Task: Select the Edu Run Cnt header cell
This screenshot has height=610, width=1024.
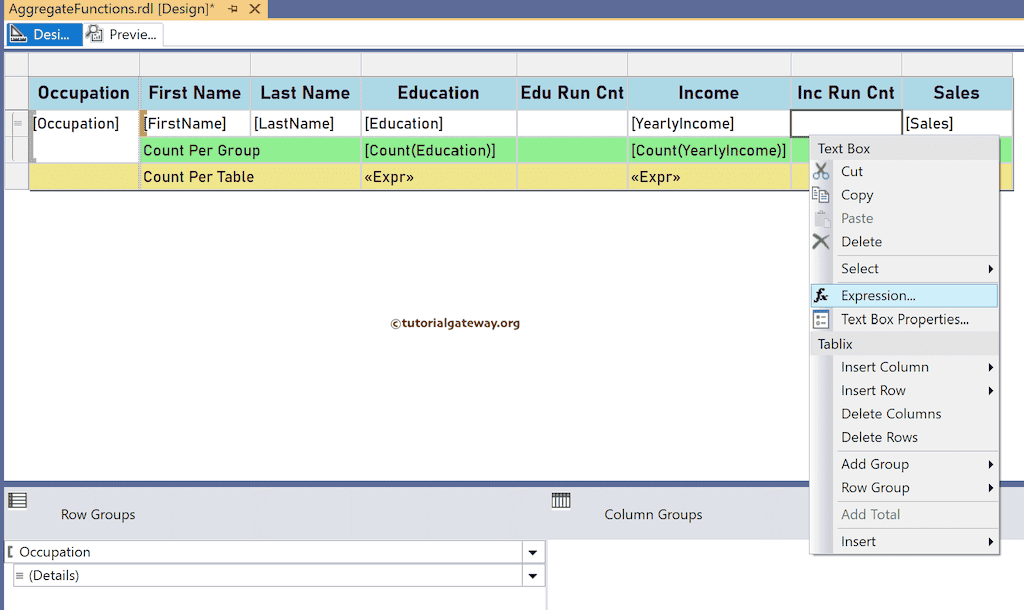Action: tap(572, 93)
